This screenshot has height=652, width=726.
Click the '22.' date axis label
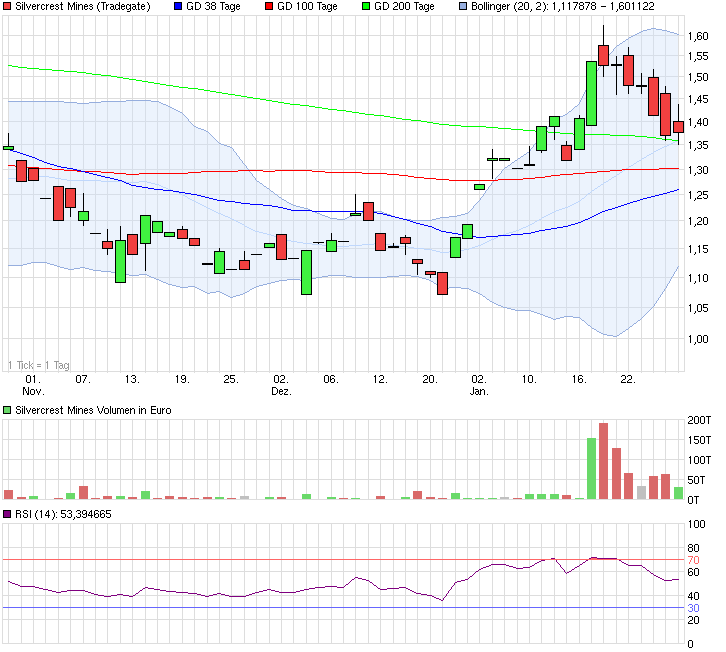coord(628,380)
